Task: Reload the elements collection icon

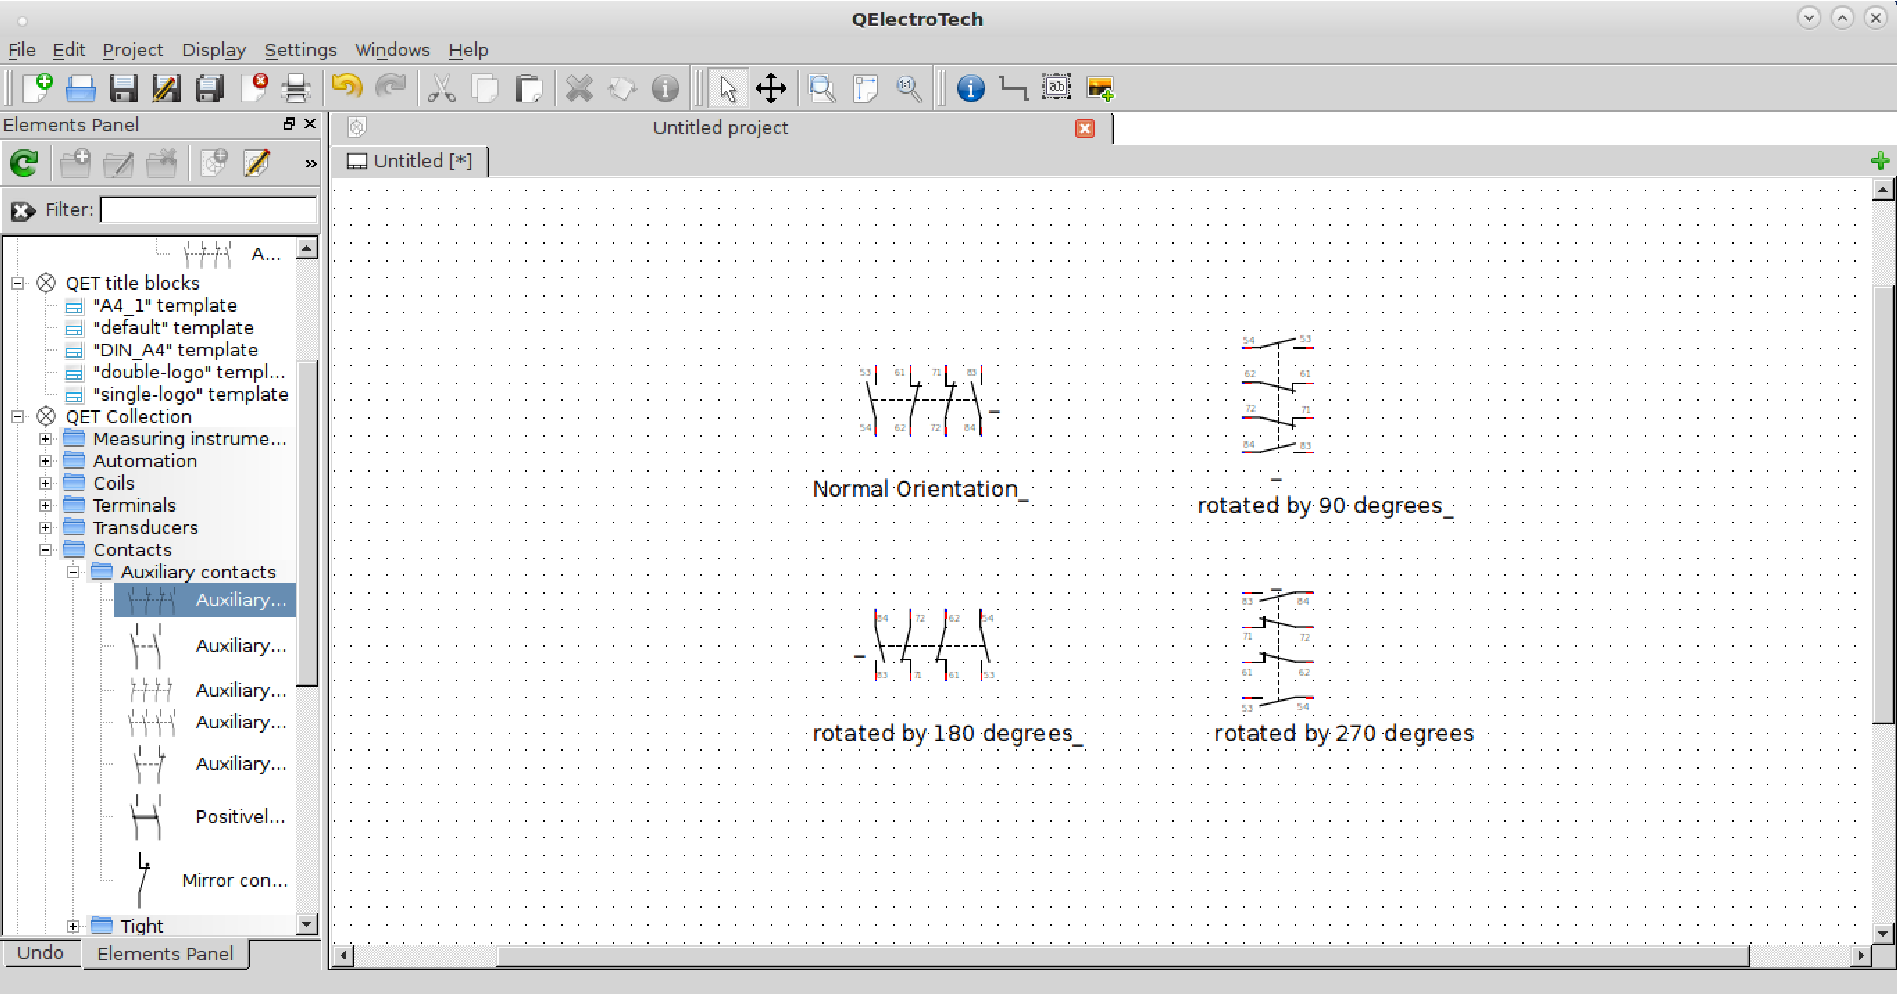Action: click(x=24, y=163)
